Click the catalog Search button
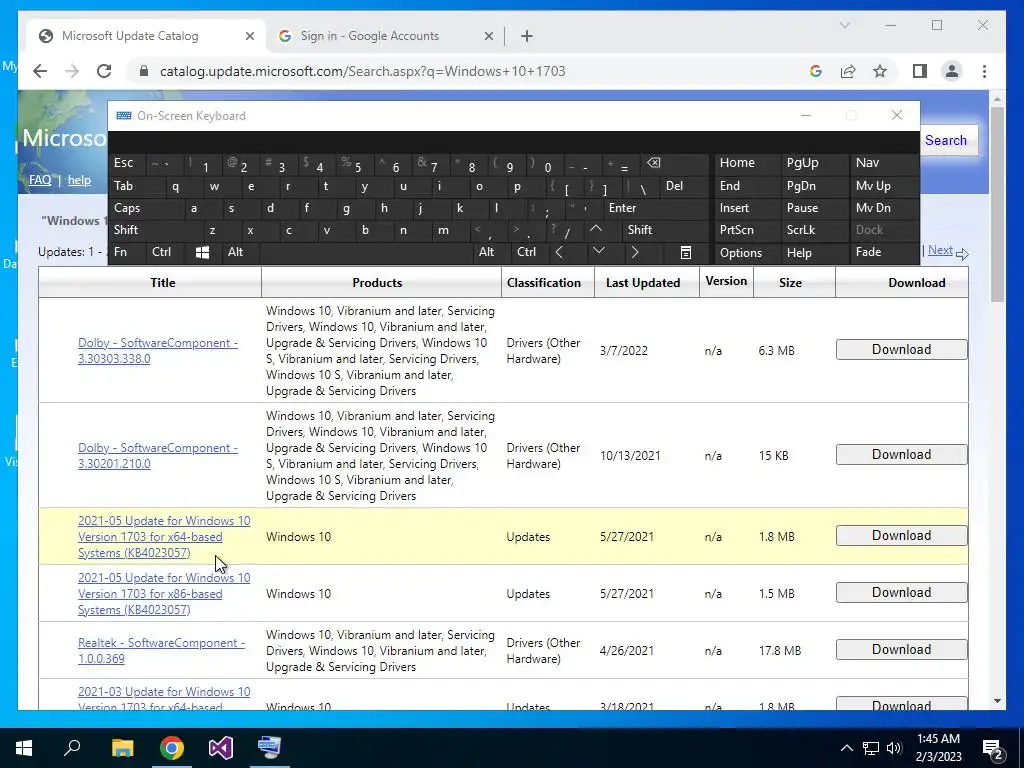 pyautogui.click(x=946, y=140)
